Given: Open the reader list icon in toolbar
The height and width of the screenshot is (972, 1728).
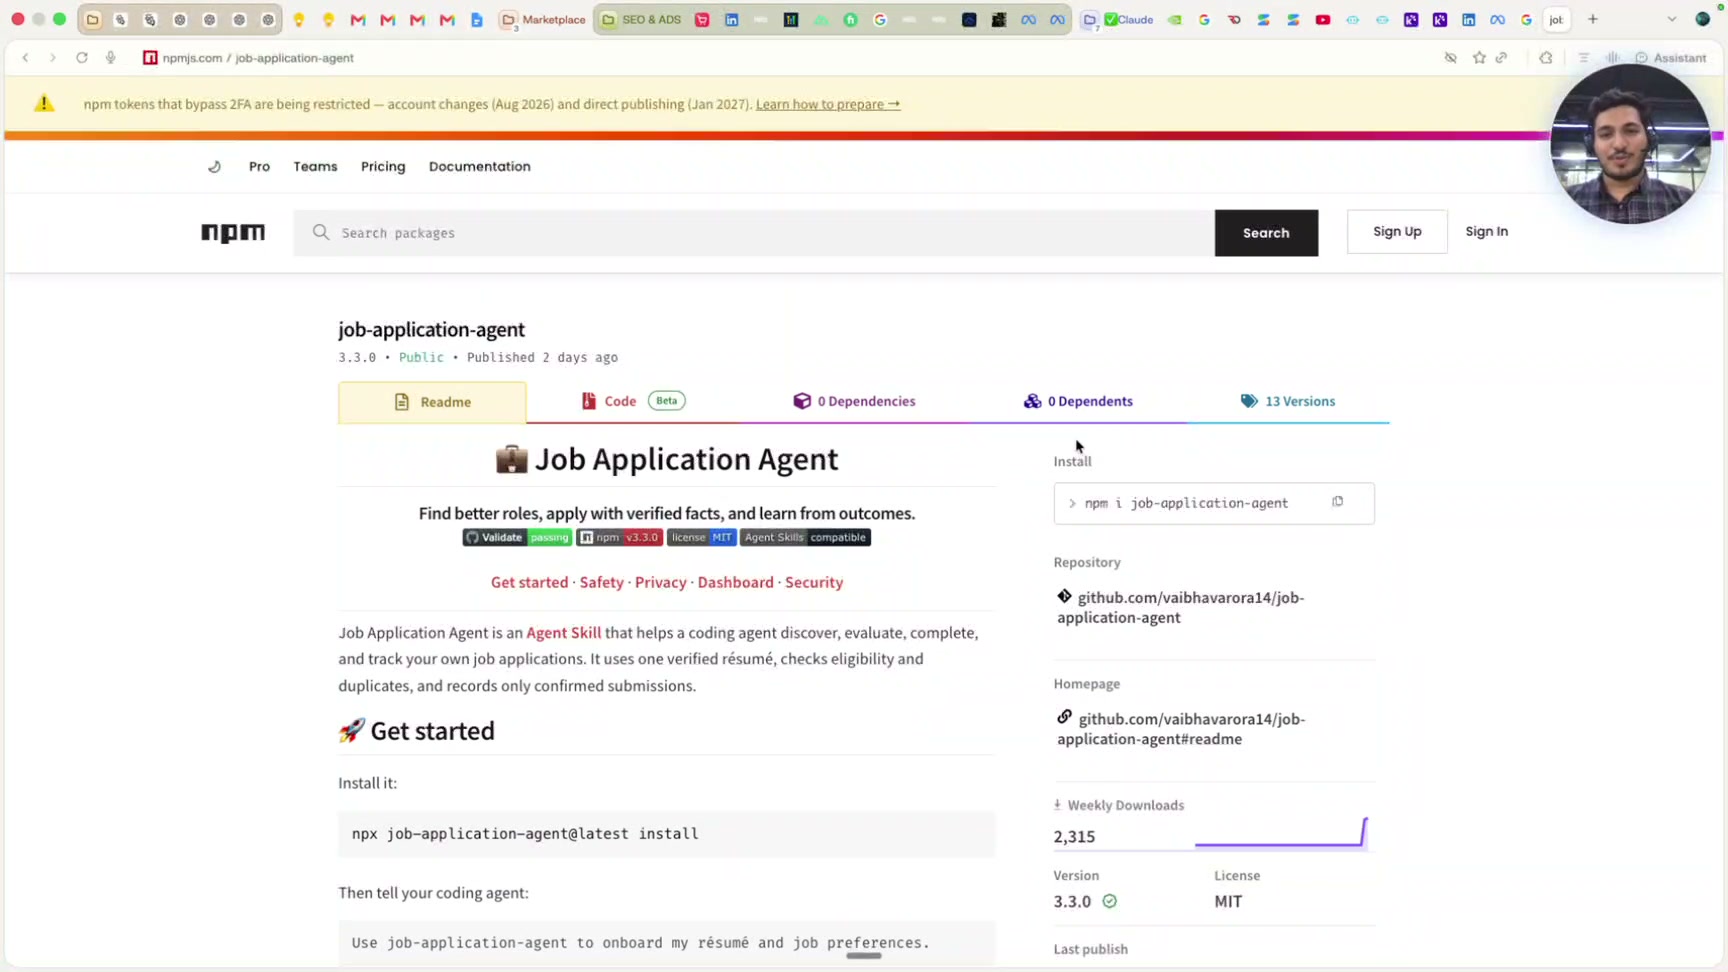Looking at the screenshot, I should tap(1584, 58).
